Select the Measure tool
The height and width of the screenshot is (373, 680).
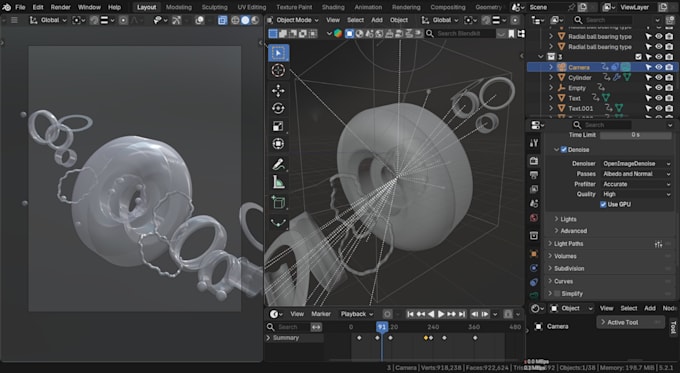[x=278, y=182]
